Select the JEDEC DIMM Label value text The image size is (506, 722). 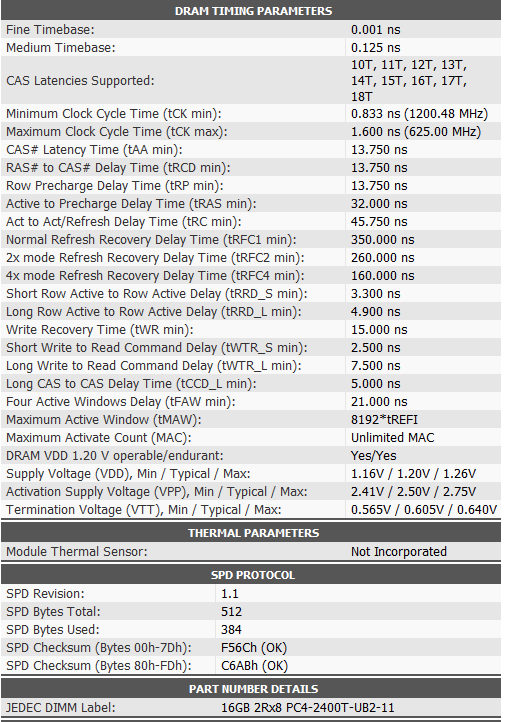308,708
